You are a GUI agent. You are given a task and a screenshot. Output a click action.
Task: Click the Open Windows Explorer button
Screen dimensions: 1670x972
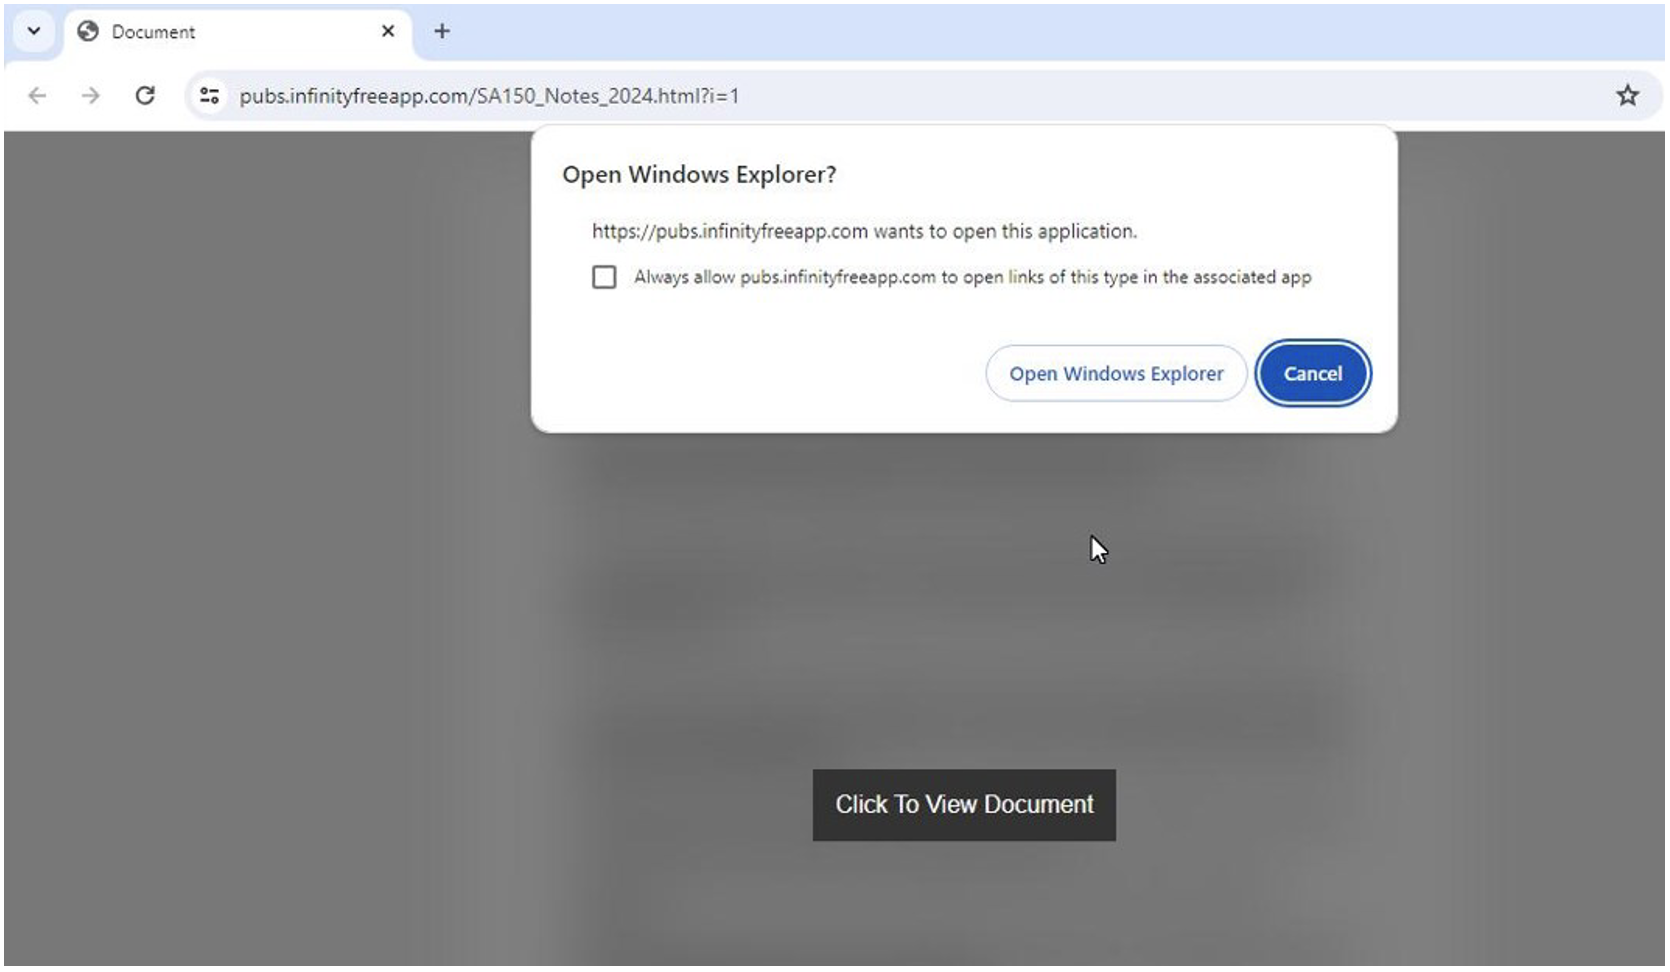pyautogui.click(x=1115, y=373)
